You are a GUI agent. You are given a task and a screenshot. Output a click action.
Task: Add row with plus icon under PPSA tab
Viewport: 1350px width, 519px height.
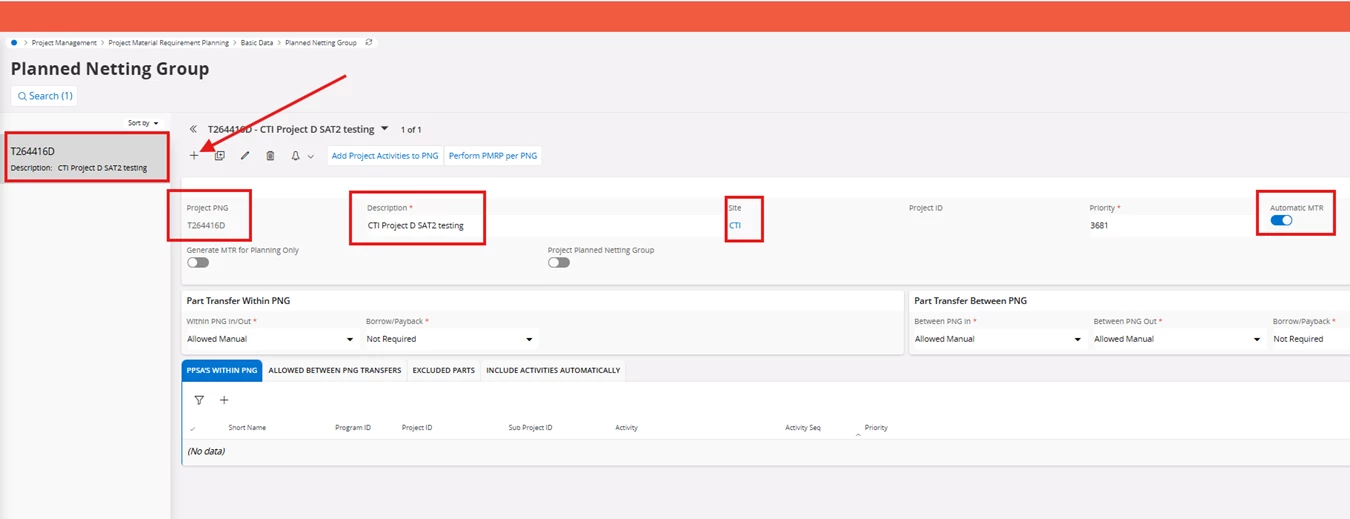[224, 400]
